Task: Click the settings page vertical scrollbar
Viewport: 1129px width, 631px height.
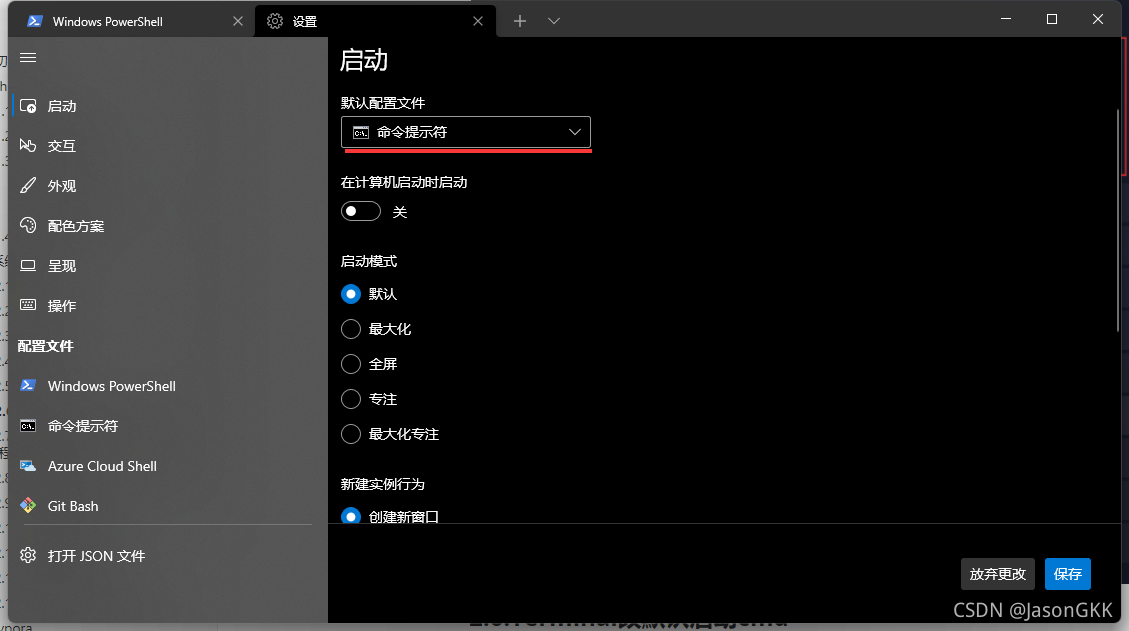Action: [1117, 220]
